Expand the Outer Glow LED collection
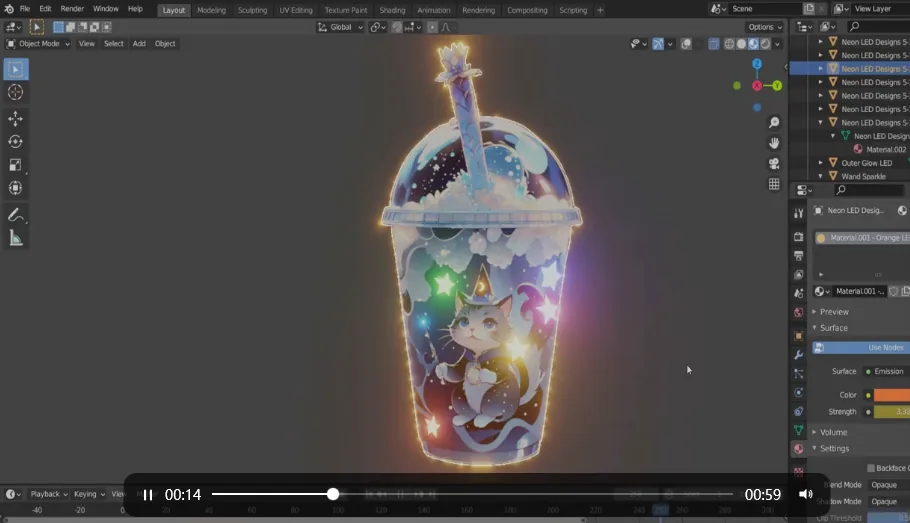Image resolution: width=910 pixels, height=523 pixels. [x=821, y=163]
